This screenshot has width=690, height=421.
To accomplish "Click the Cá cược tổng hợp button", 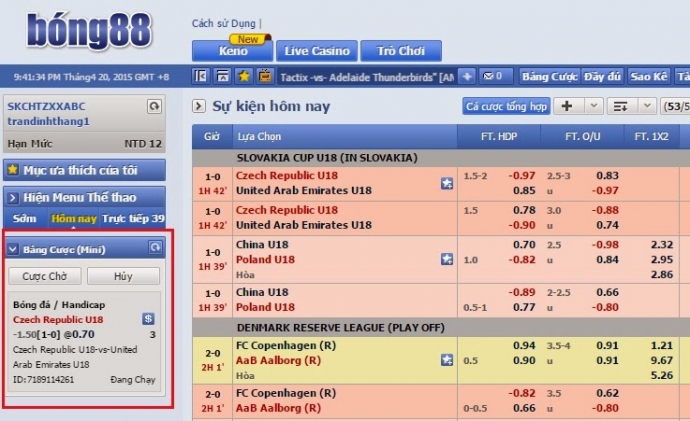I will 507,106.
